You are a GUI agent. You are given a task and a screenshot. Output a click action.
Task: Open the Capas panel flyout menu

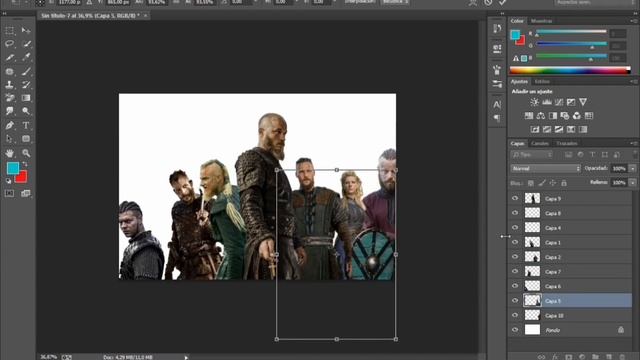(x=633, y=144)
